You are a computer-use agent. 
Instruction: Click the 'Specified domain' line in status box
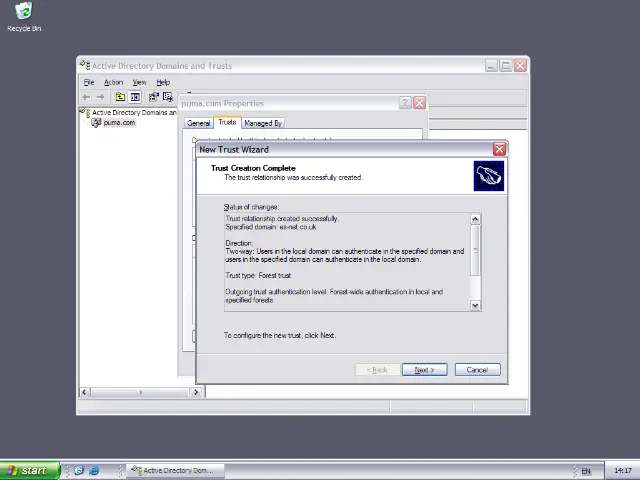(271, 227)
